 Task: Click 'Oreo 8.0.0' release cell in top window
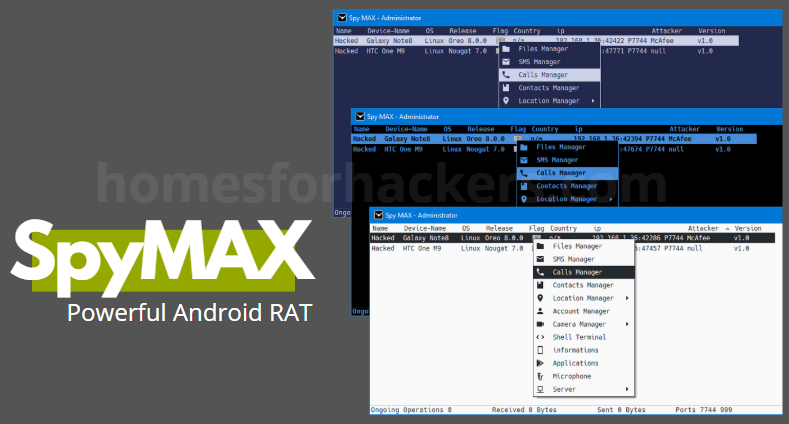click(x=467, y=41)
